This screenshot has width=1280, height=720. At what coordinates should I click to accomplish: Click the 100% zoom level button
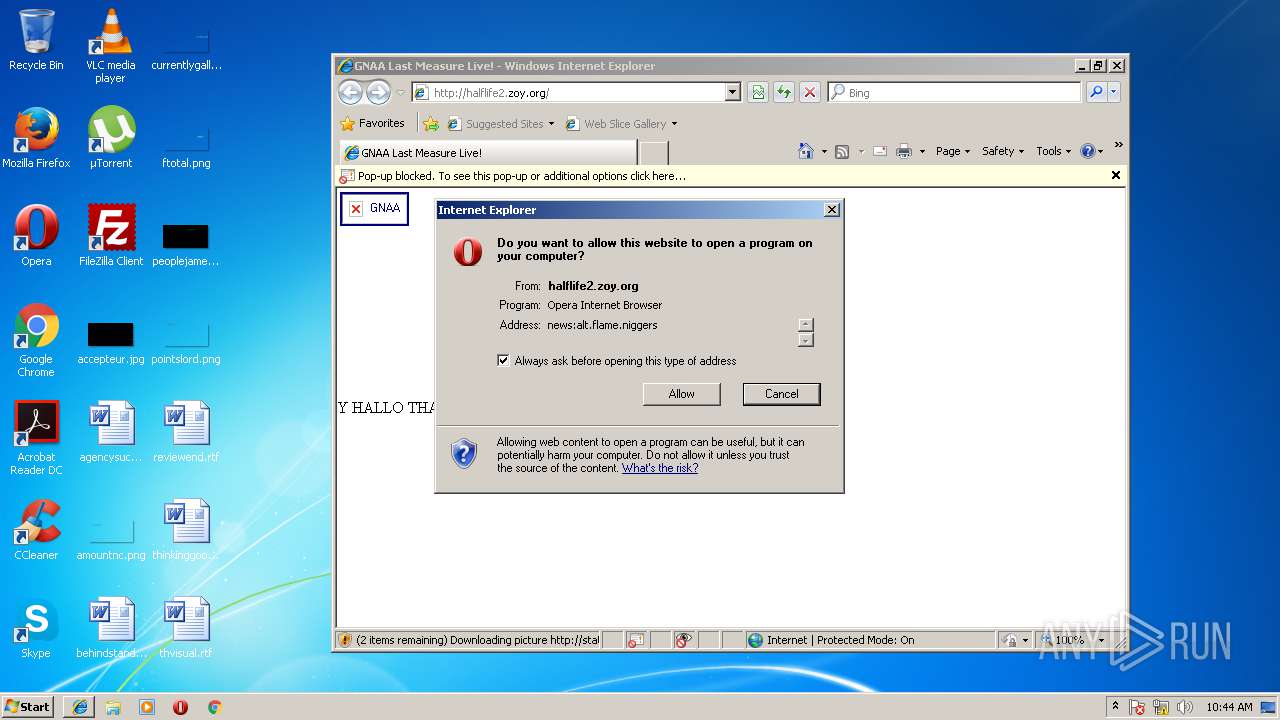1067,640
